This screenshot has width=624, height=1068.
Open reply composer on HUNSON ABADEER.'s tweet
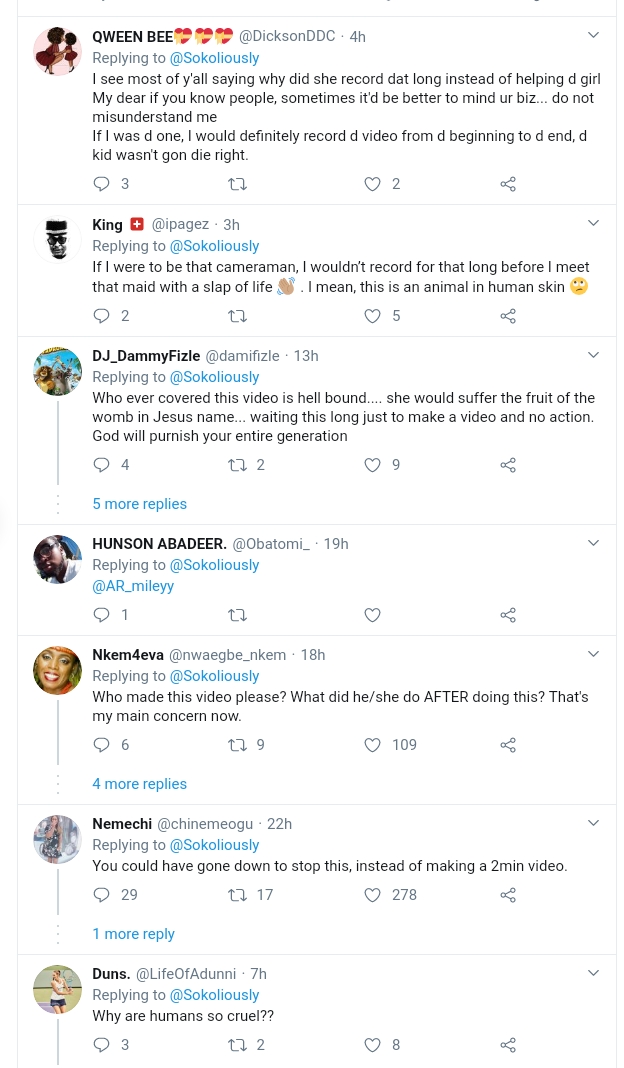(x=101, y=615)
